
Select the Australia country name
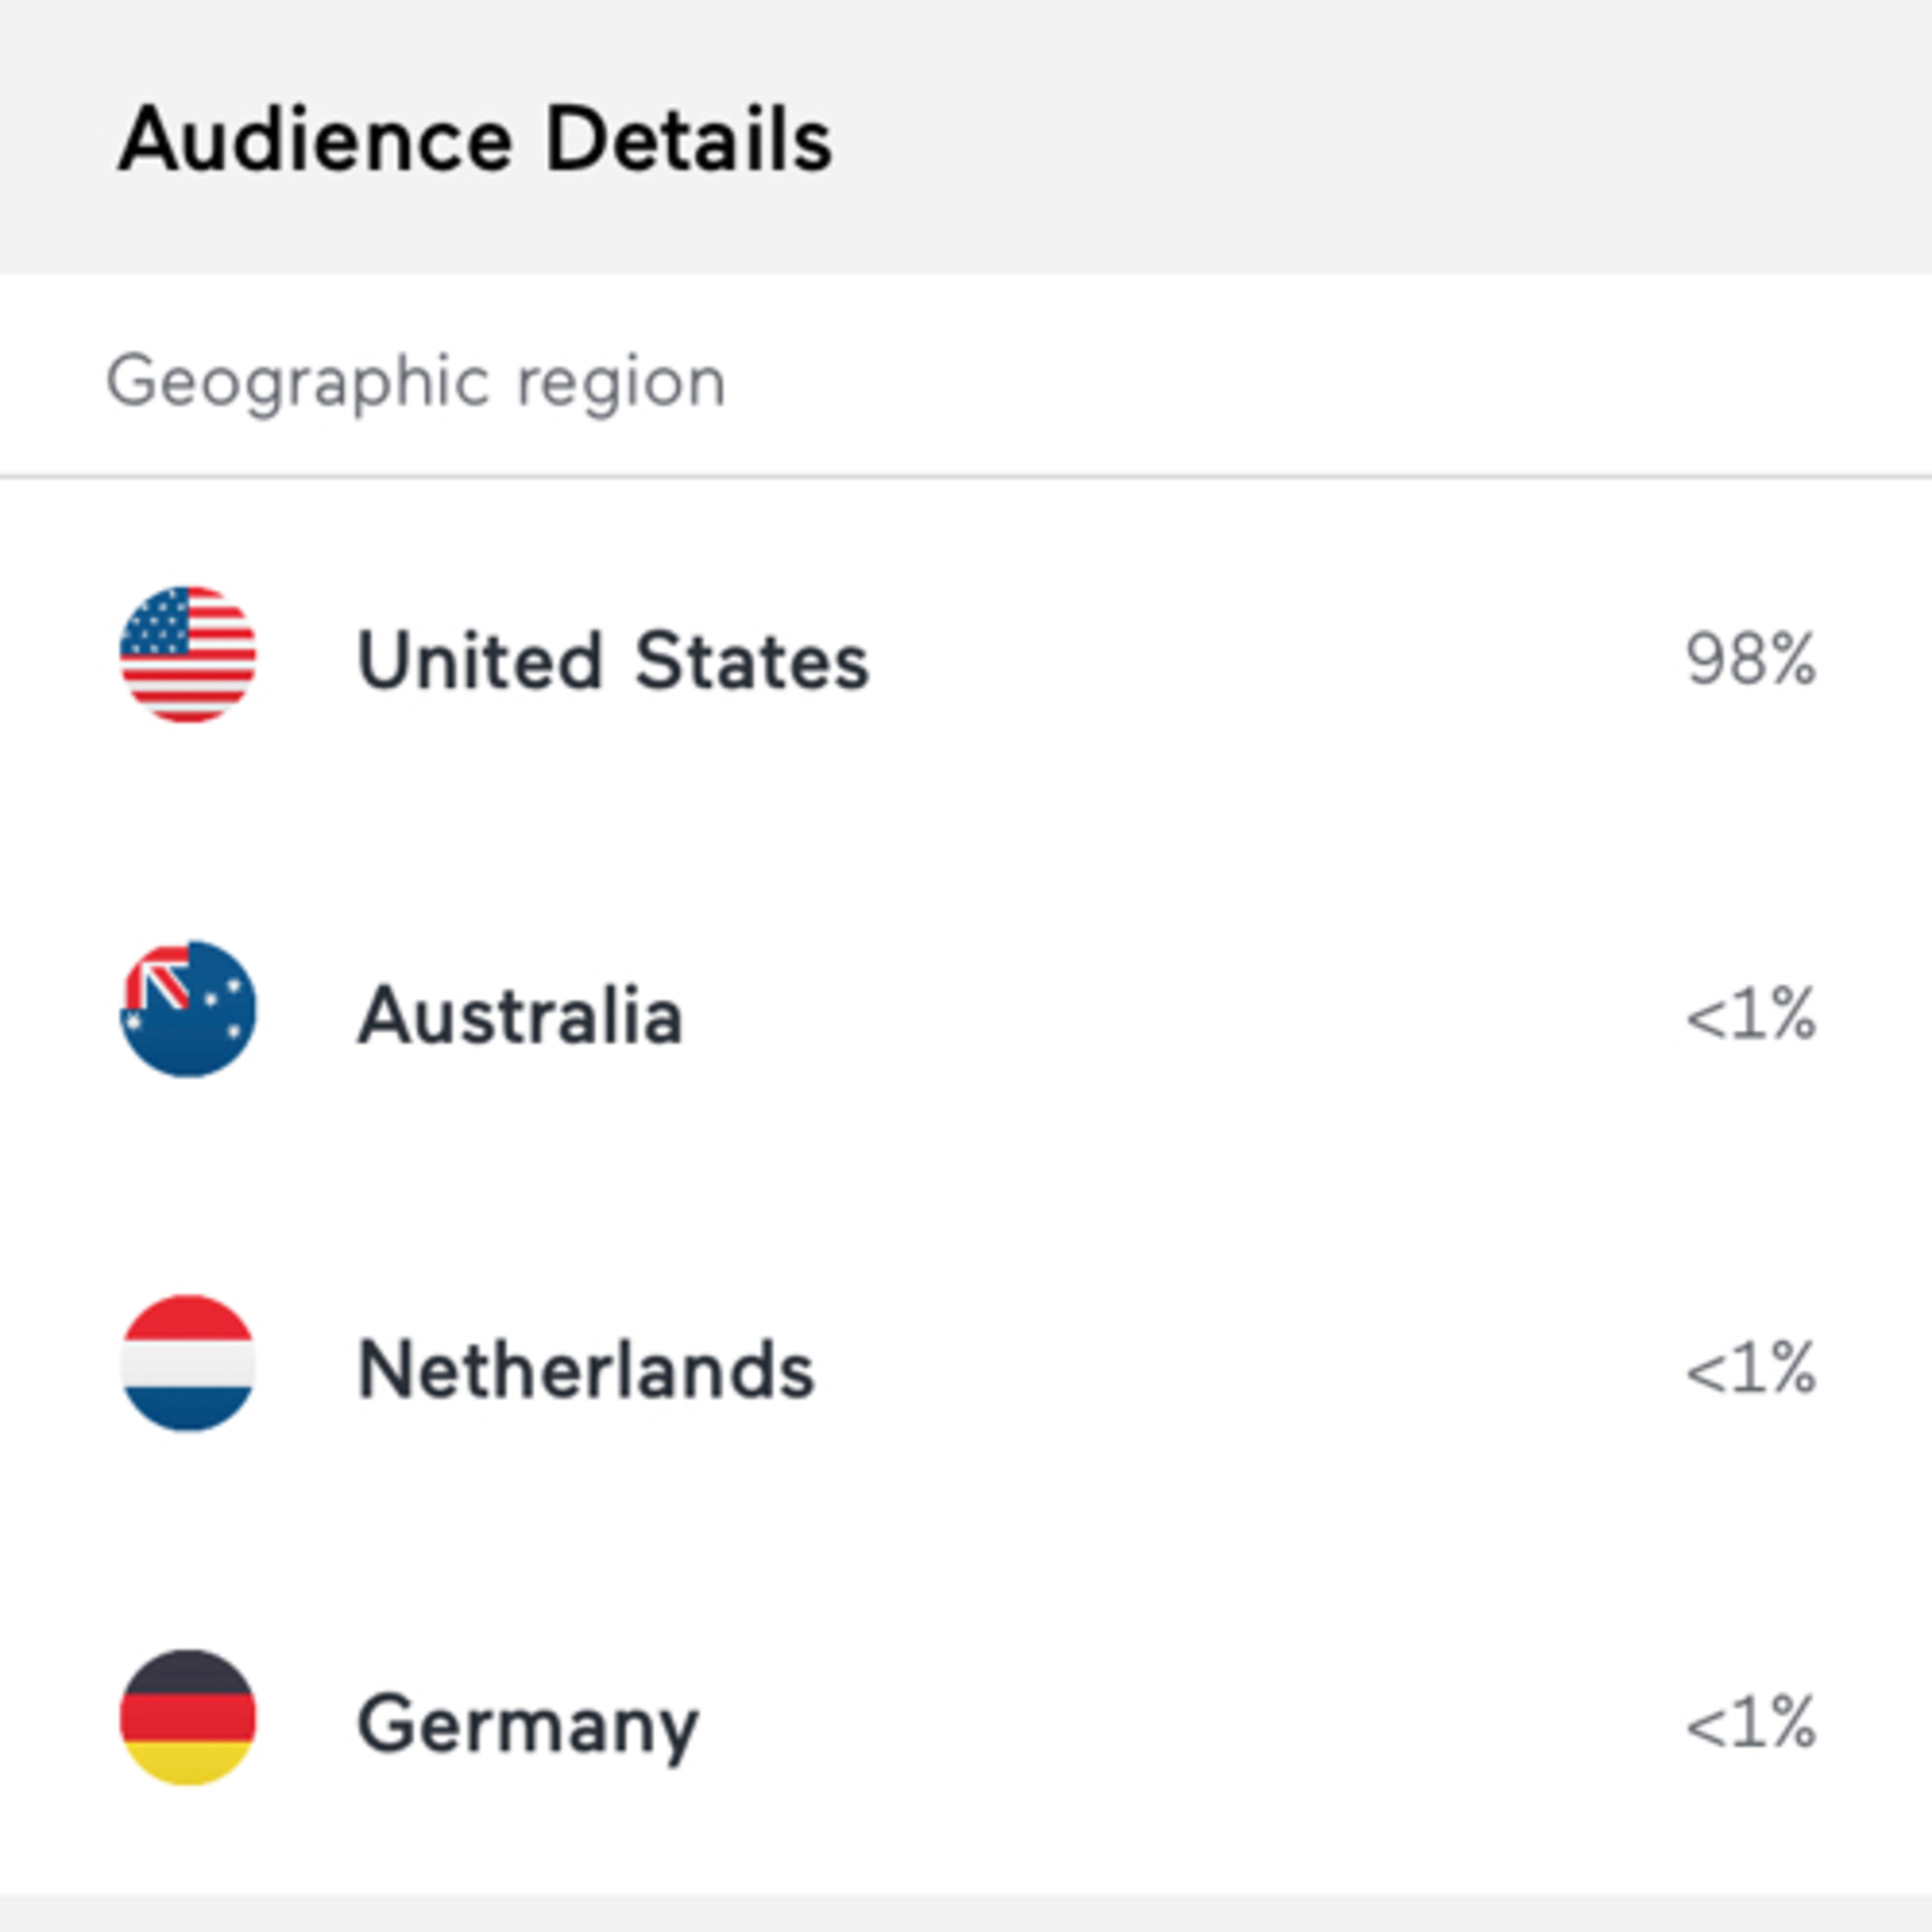520,1015
